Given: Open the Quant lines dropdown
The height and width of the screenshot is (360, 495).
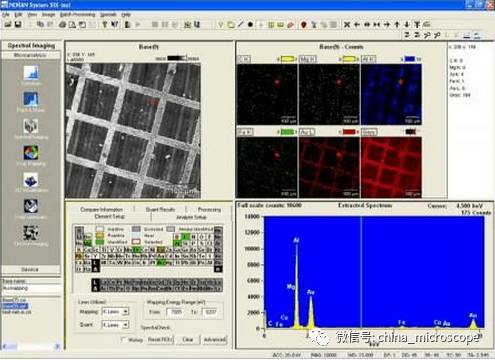Looking at the screenshot, I should [x=115, y=324].
